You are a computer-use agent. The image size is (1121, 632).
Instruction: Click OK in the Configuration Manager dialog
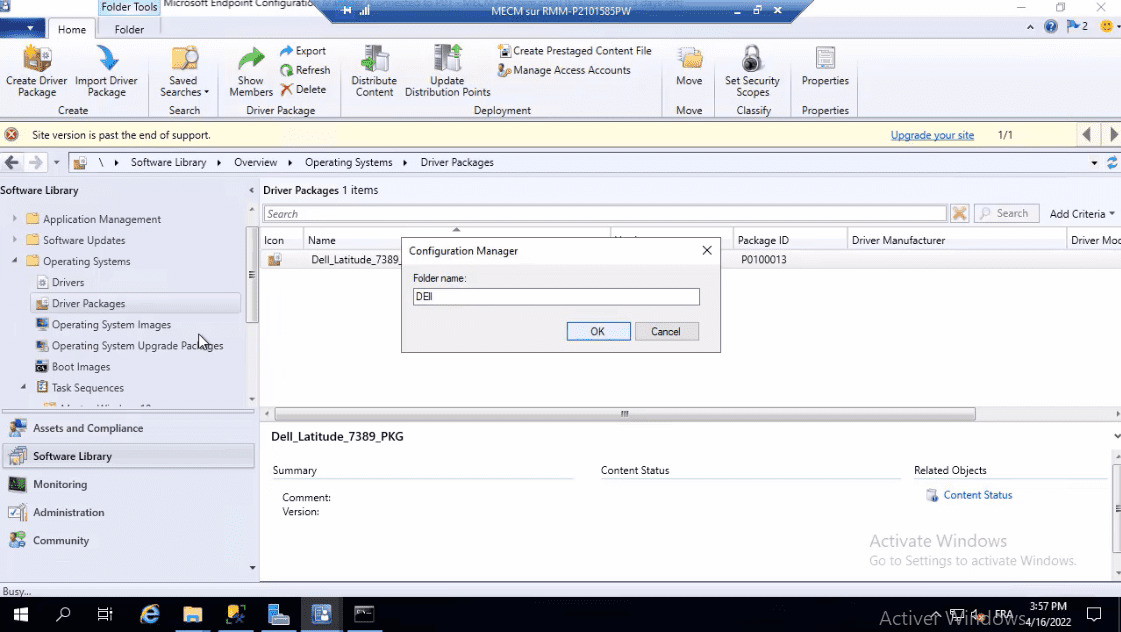[x=598, y=331]
